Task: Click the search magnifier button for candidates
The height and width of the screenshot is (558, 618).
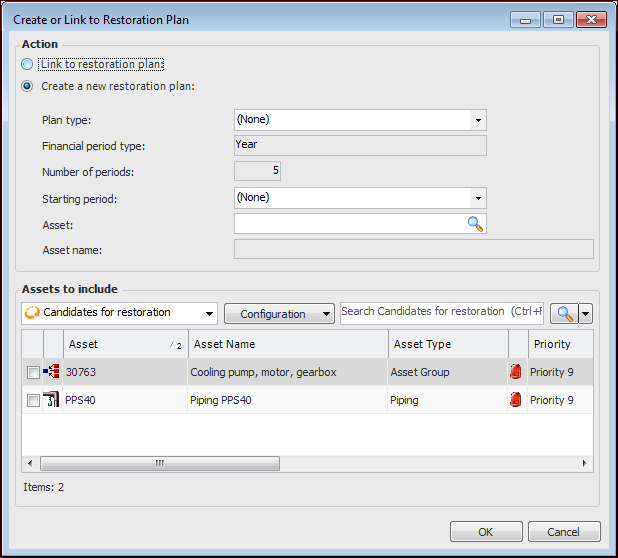Action: [x=565, y=313]
